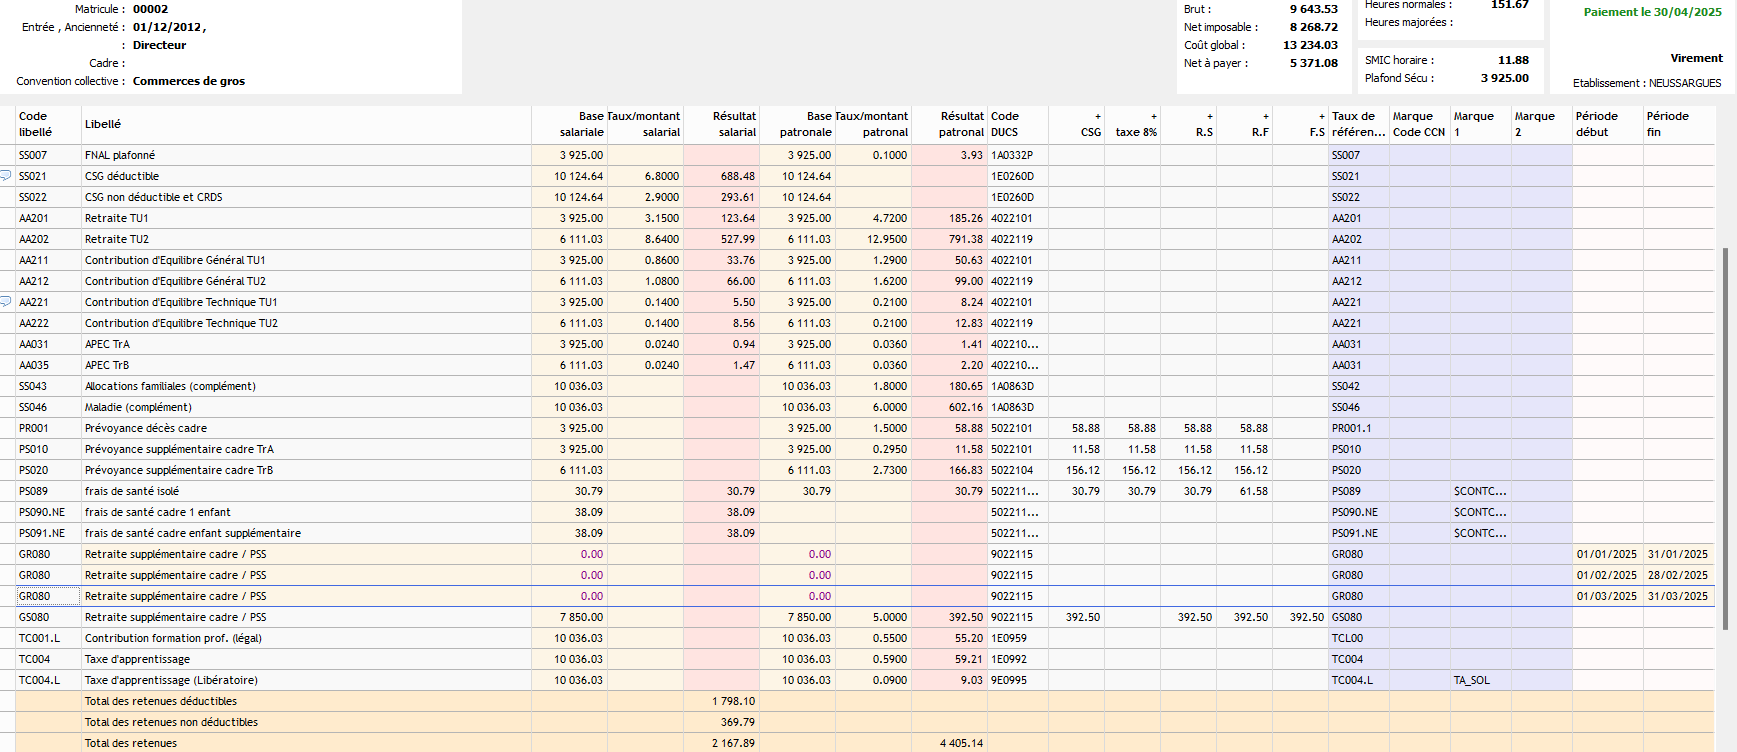This screenshot has height=752, width=1737.
Task: Click 'Contribution formation prof. (légal)' label
Action: click(173, 638)
